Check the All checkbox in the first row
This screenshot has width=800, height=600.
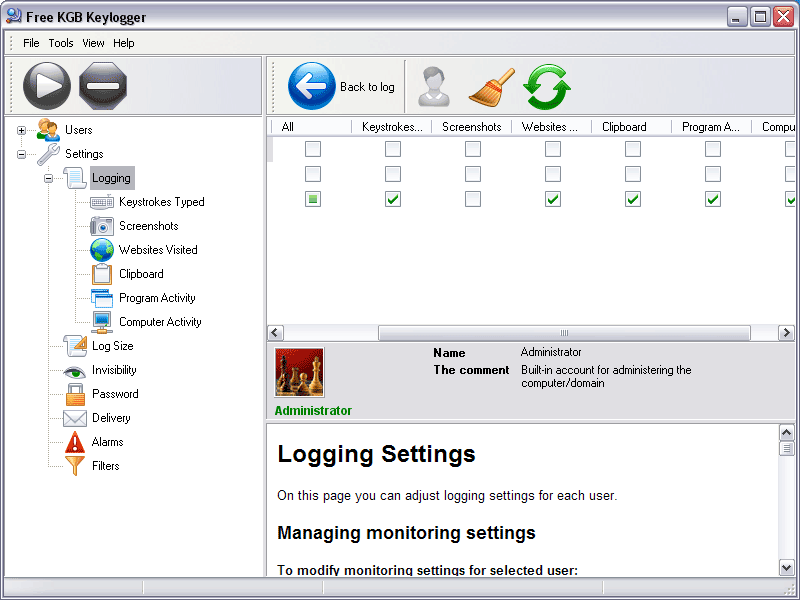(x=313, y=149)
